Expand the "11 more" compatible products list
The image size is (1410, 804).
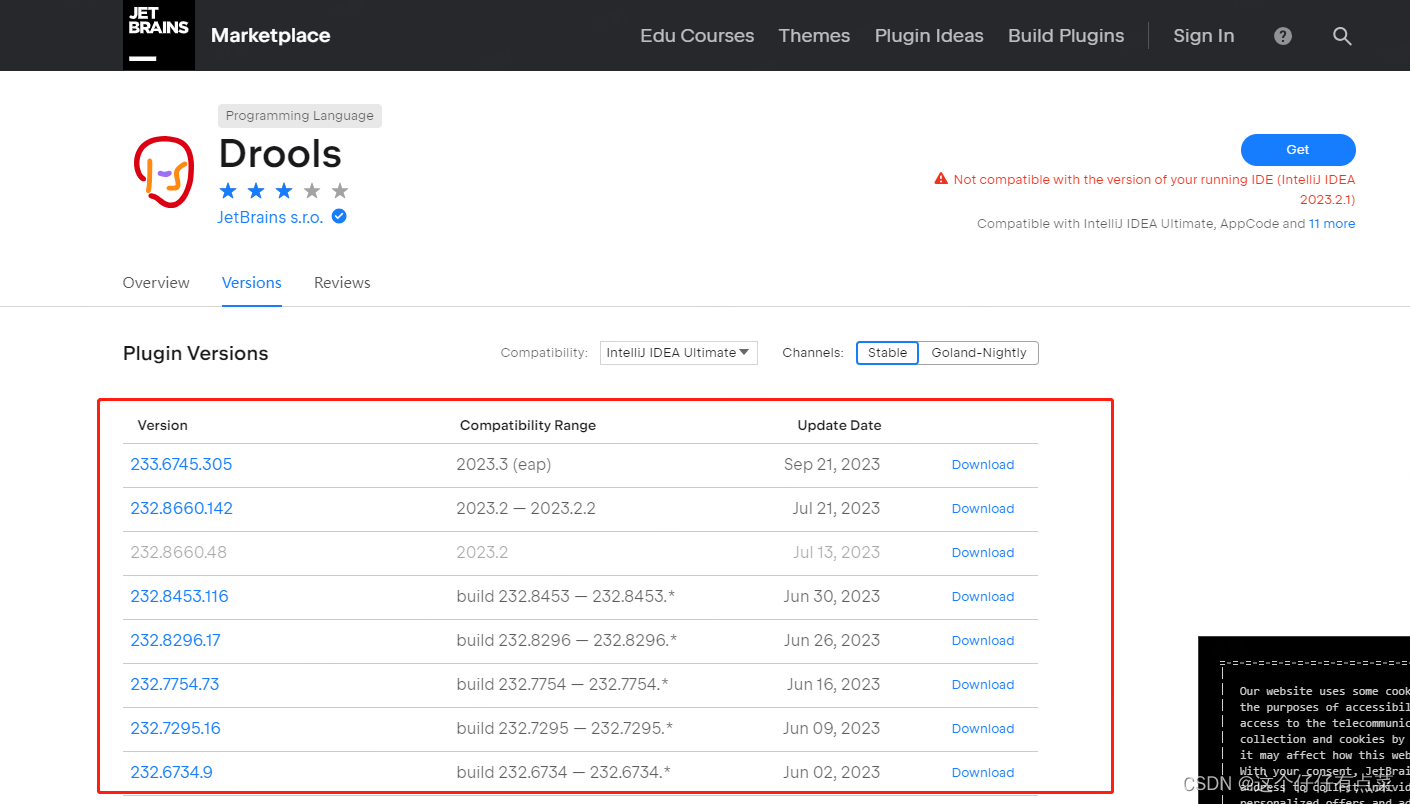pos(1332,223)
